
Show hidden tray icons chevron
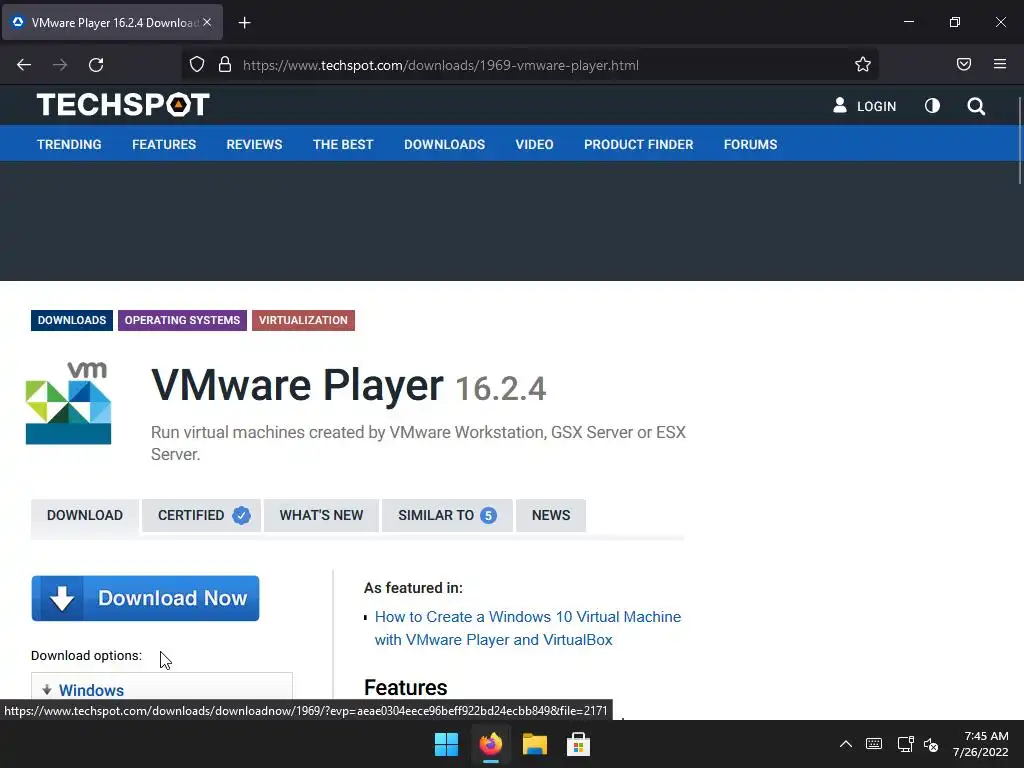pos(846,744)
